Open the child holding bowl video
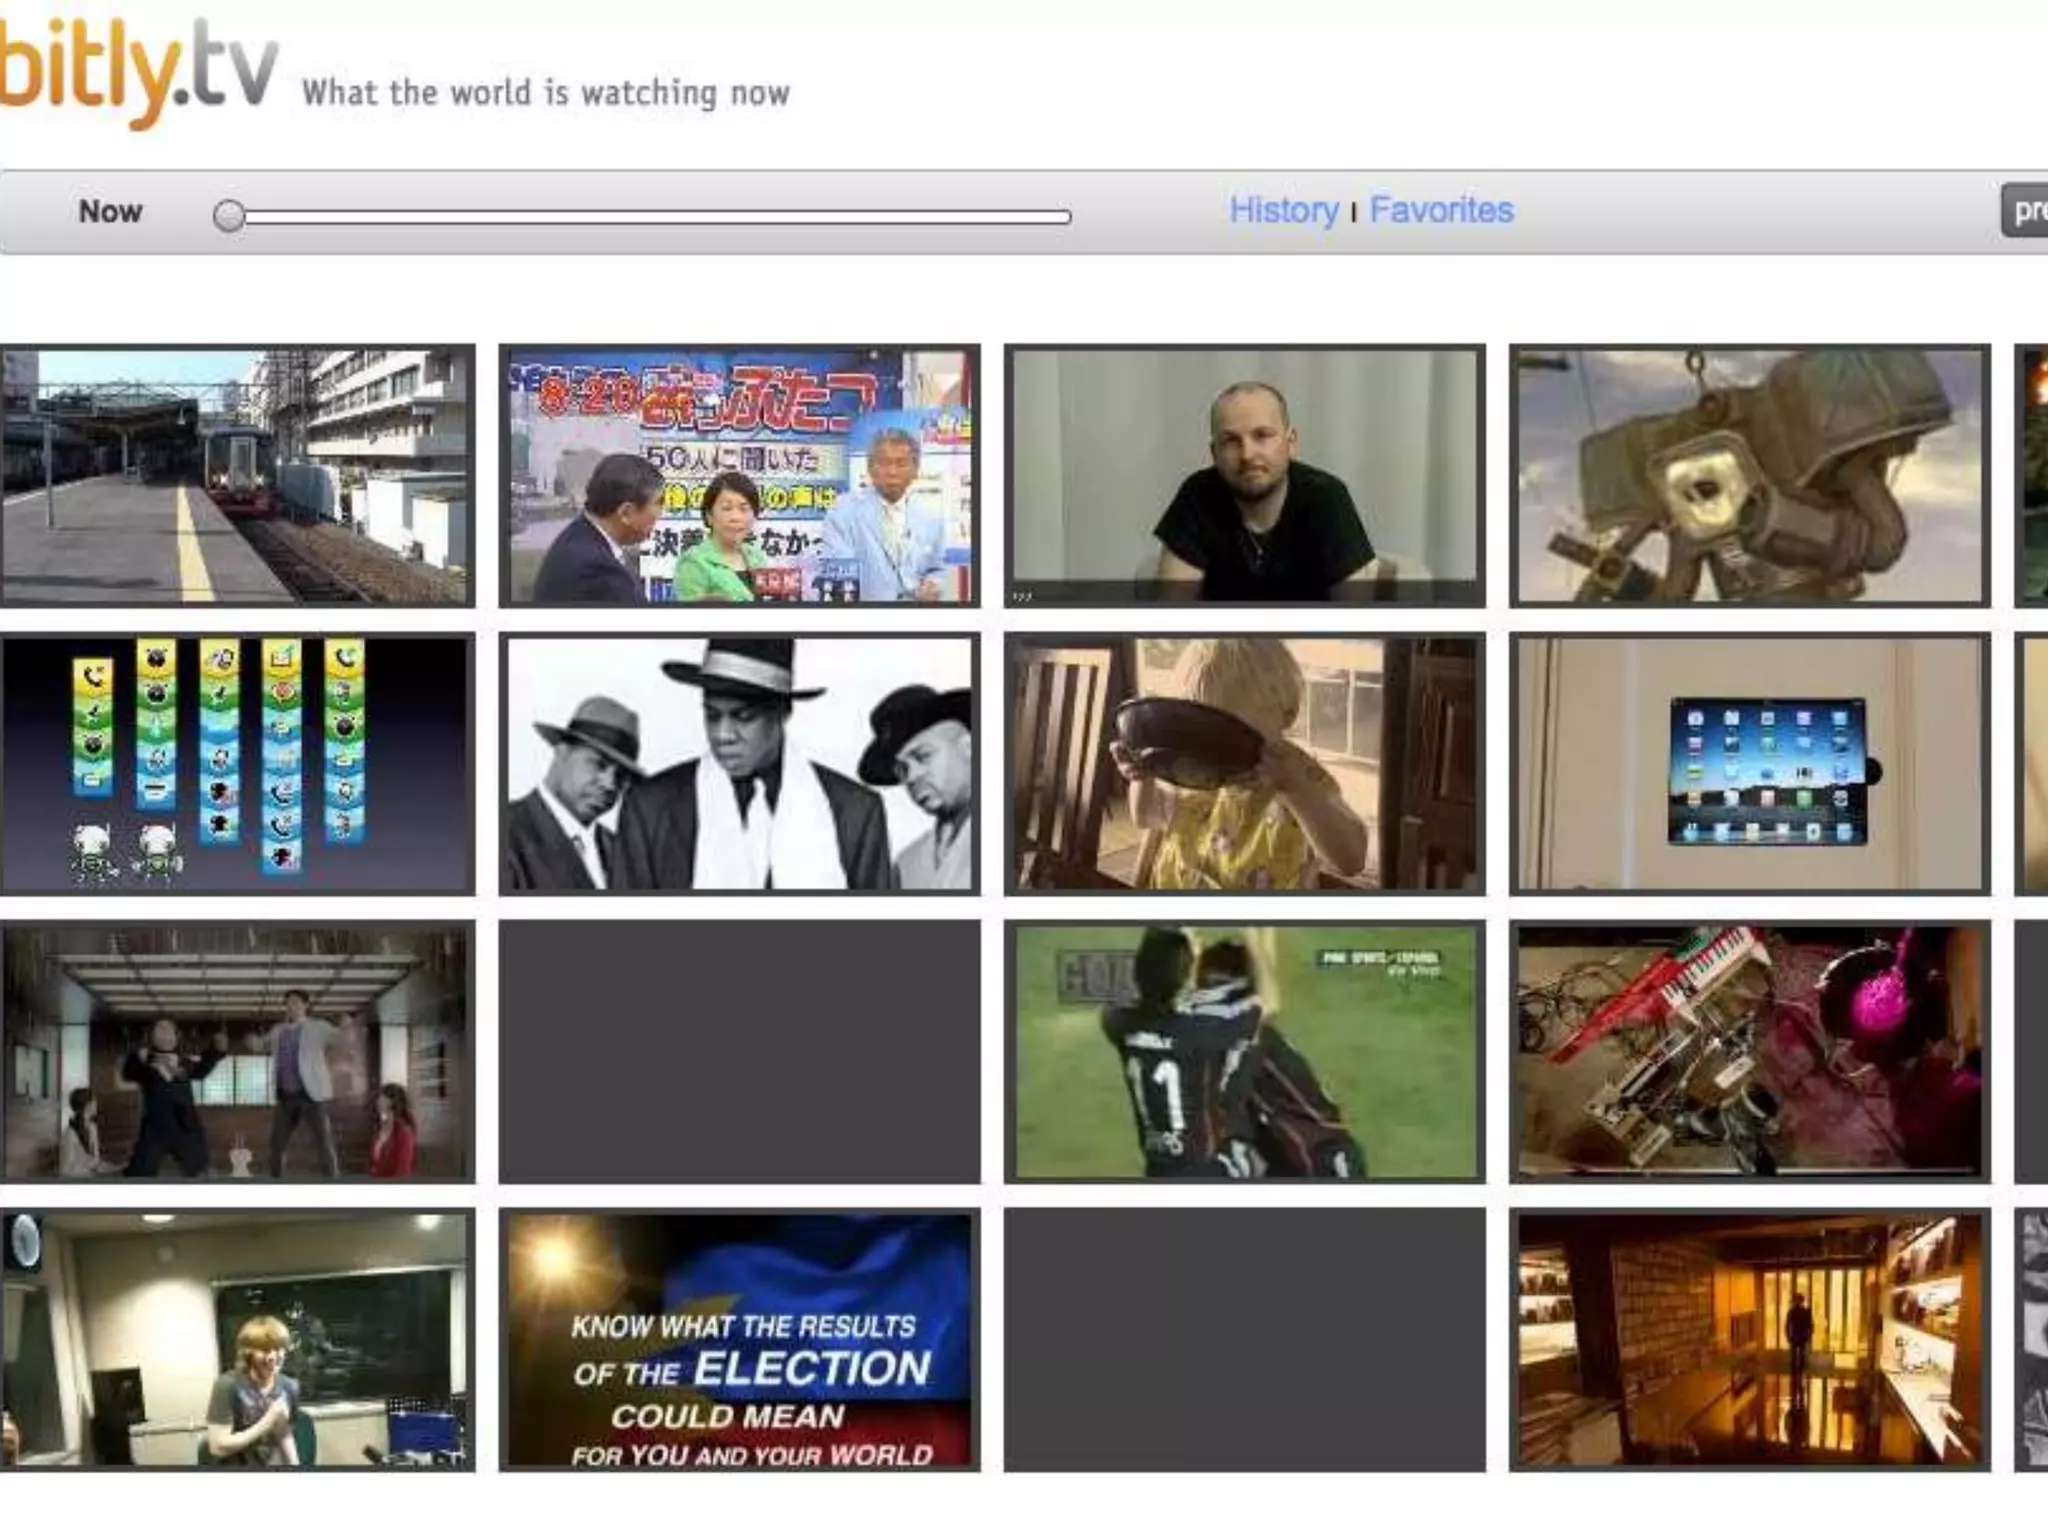The height and width of the screenshot is (1536, 2048). pyautogui.click(x=1244, y=764)
